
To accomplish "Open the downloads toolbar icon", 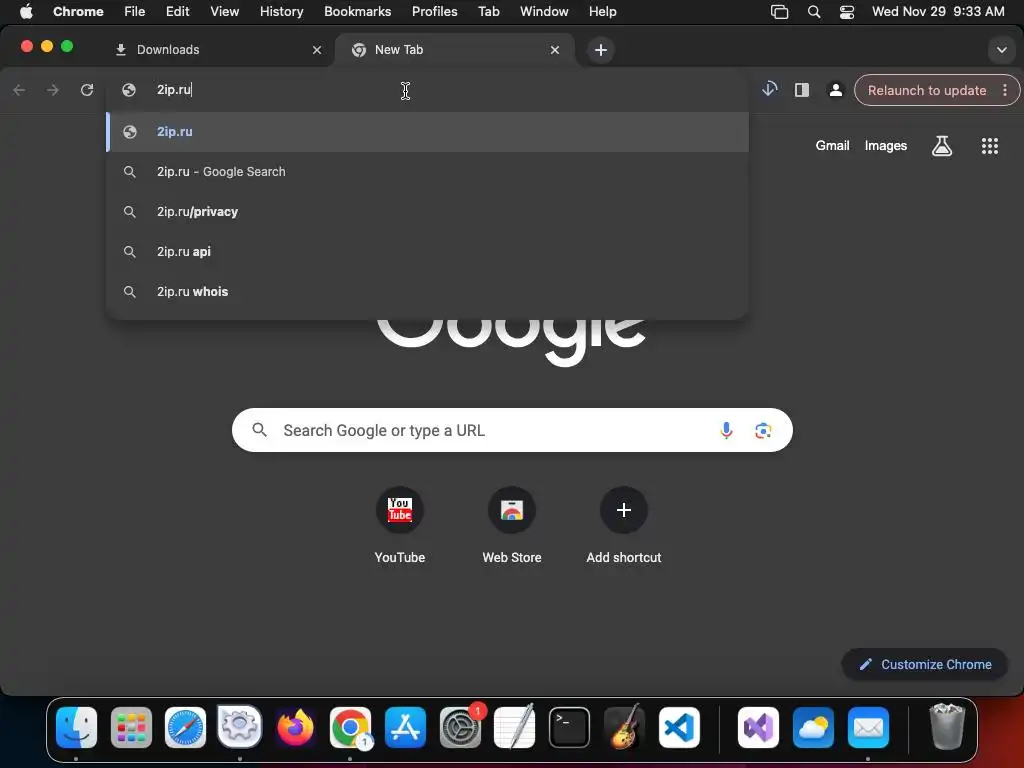I will pos(769,89).
